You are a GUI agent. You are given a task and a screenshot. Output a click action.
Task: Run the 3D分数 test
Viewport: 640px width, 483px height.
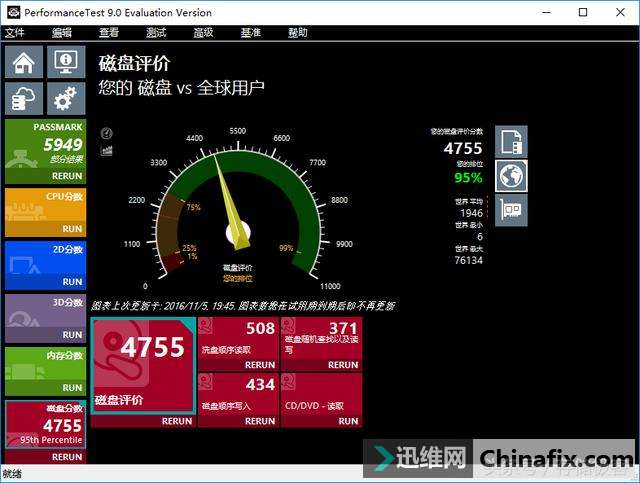click(72, 335)
